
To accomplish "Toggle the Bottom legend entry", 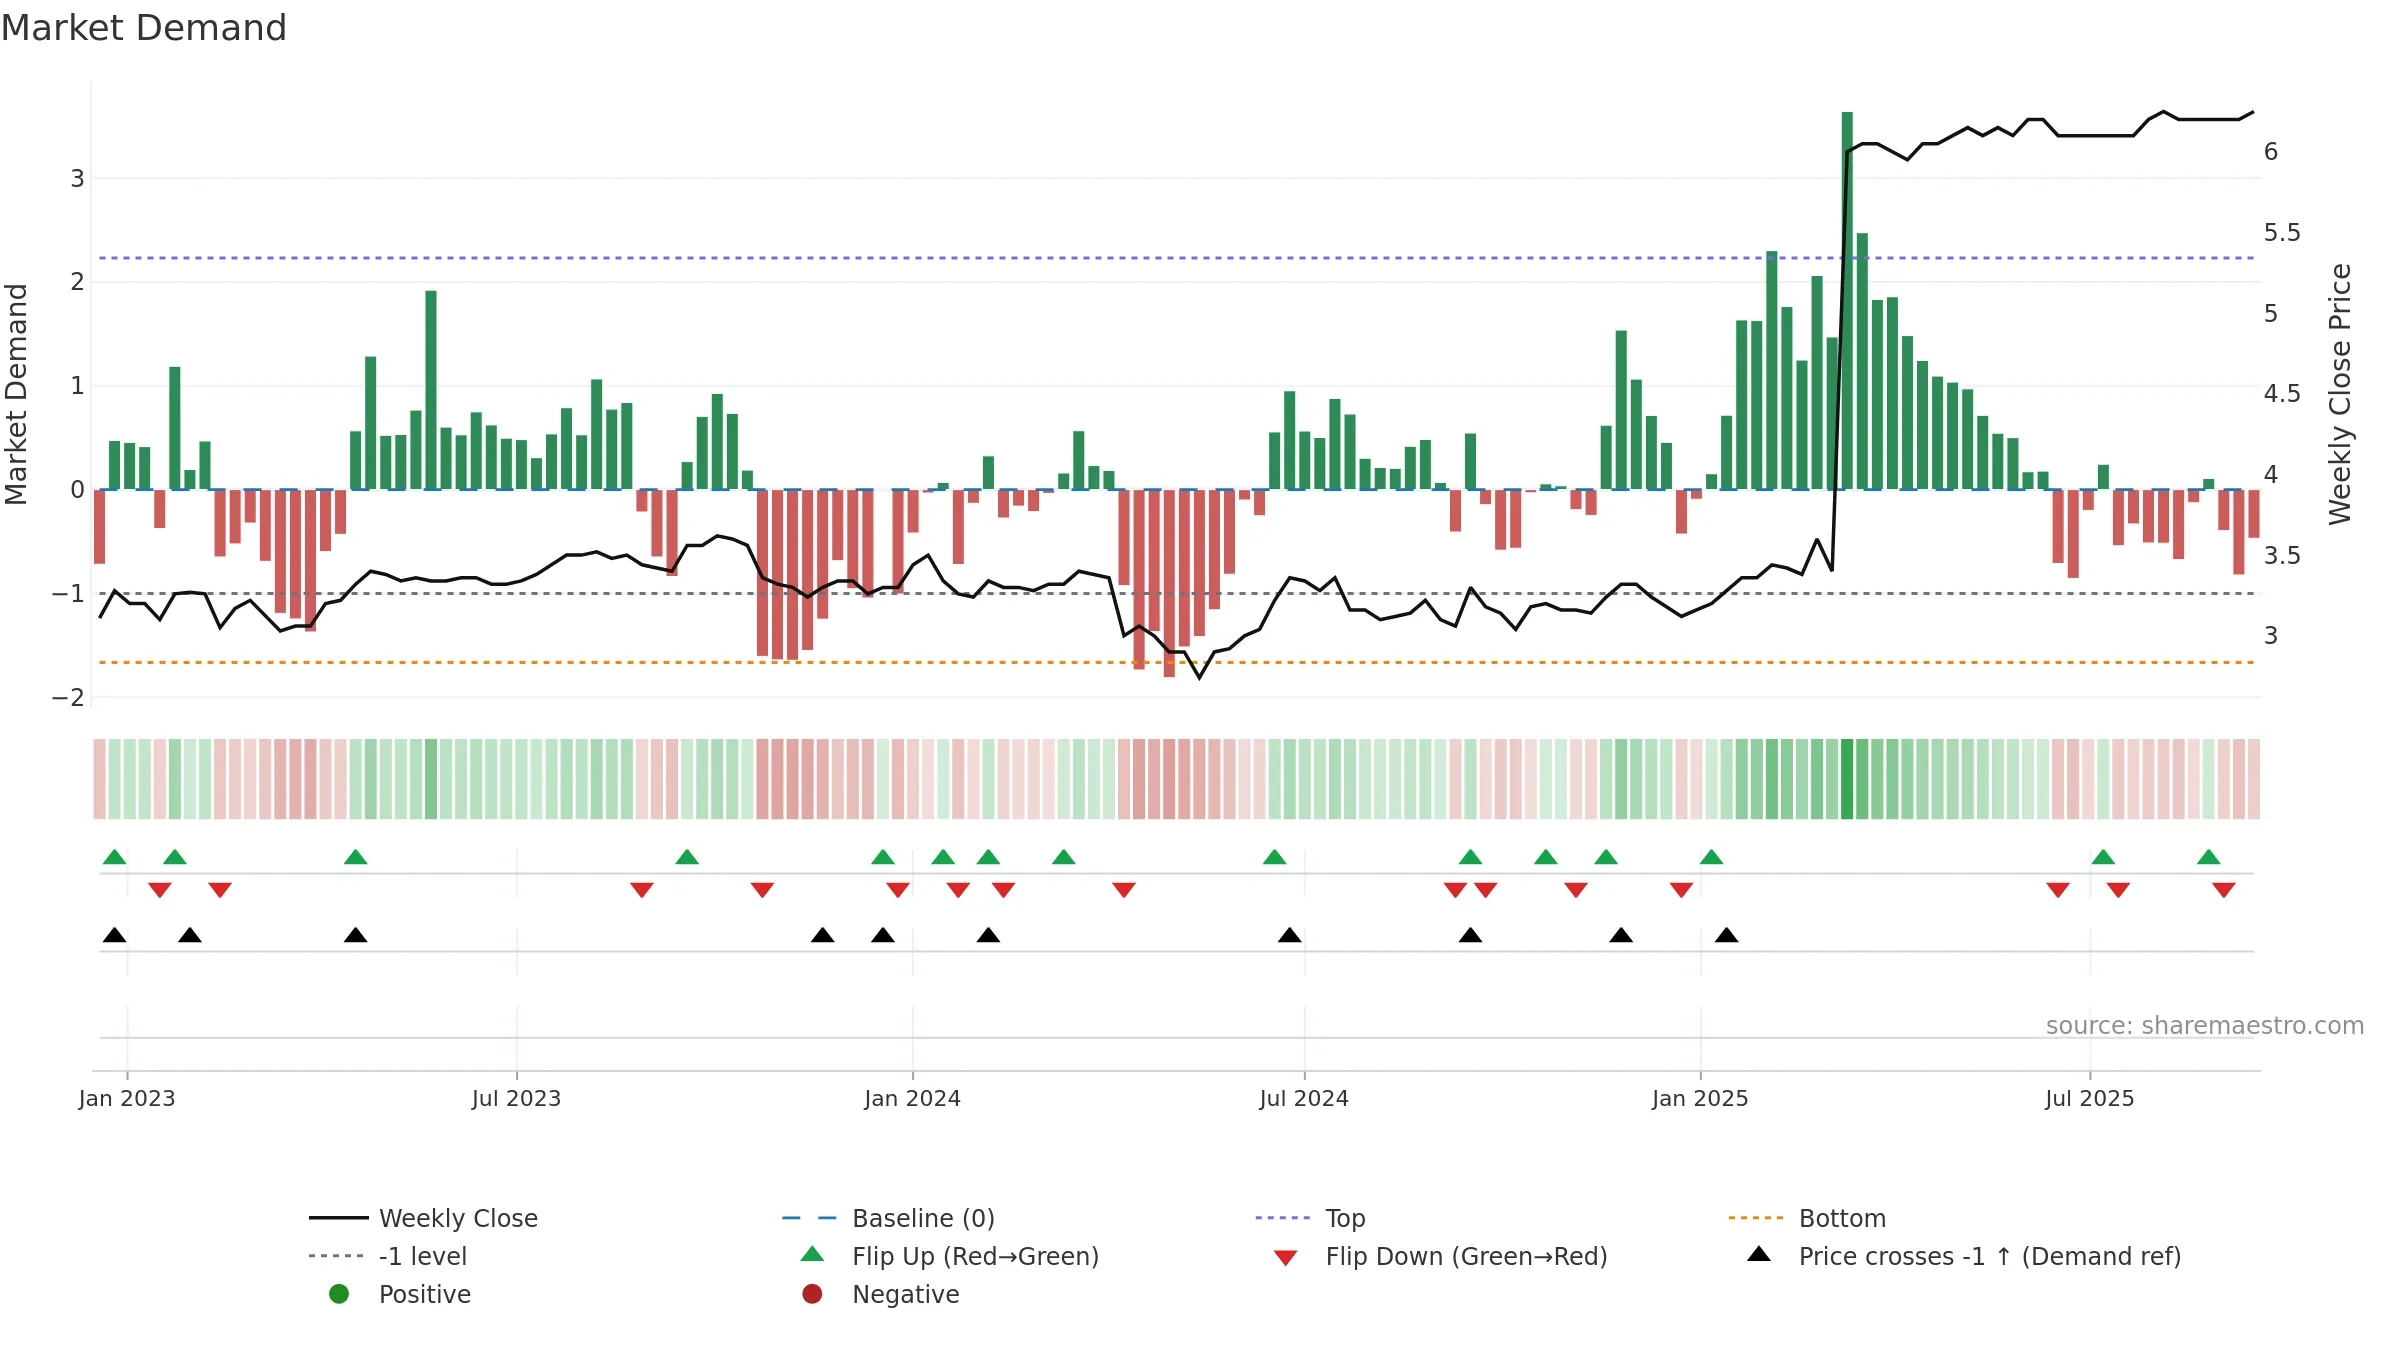I will pyautogui.click(x=1806, y=1218).
